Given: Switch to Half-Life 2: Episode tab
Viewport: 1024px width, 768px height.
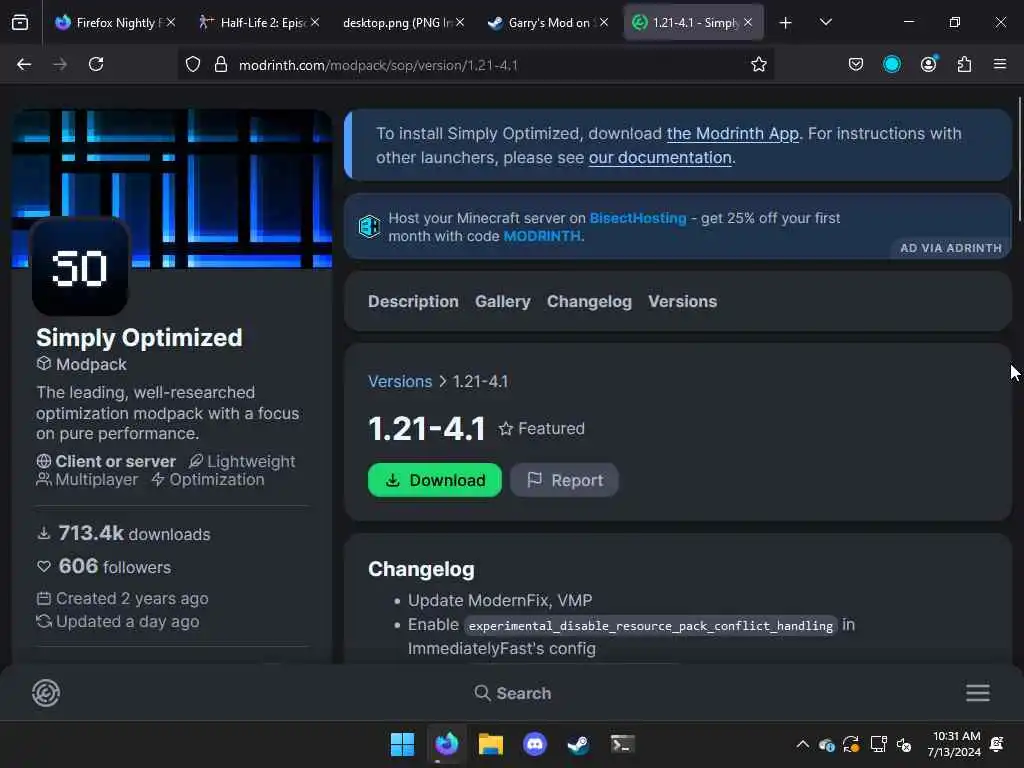Looking at the screenshot, I should point(259,23).
